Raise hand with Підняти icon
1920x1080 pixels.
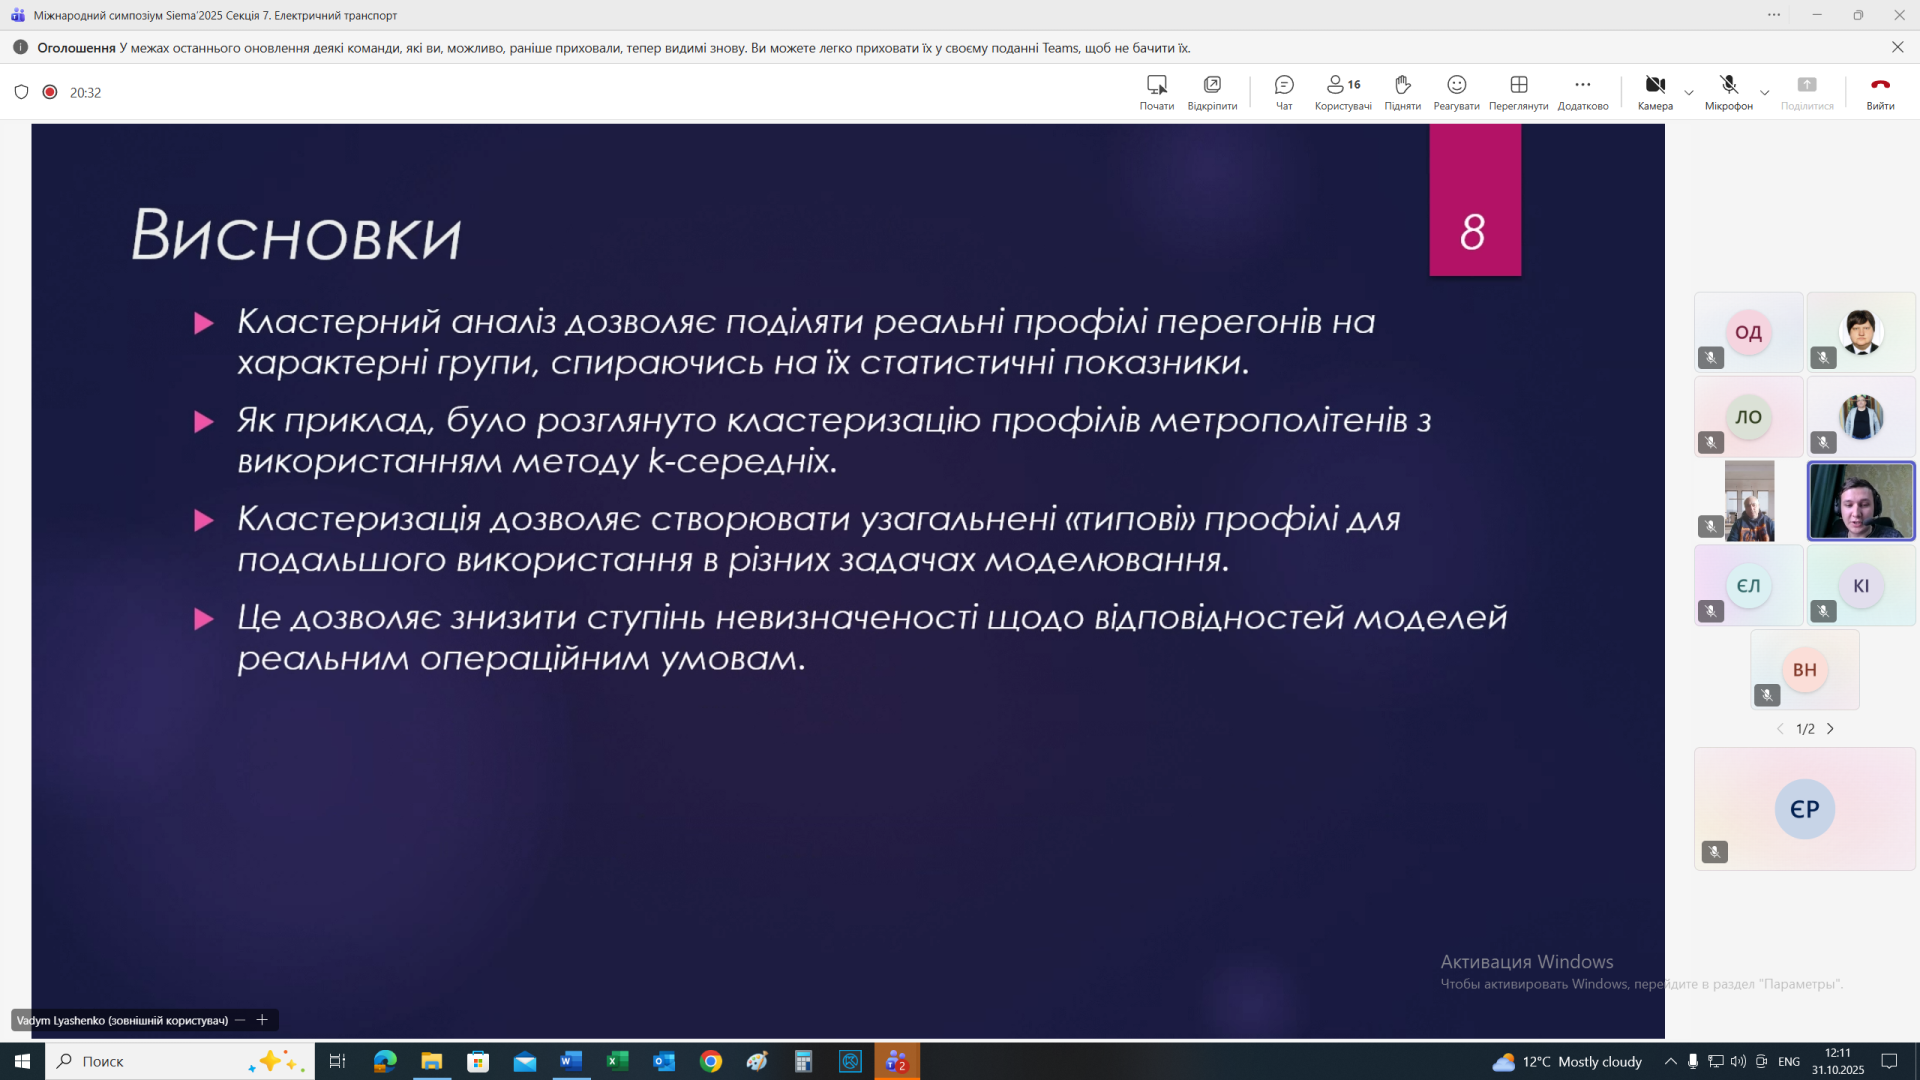(1402, 91)
